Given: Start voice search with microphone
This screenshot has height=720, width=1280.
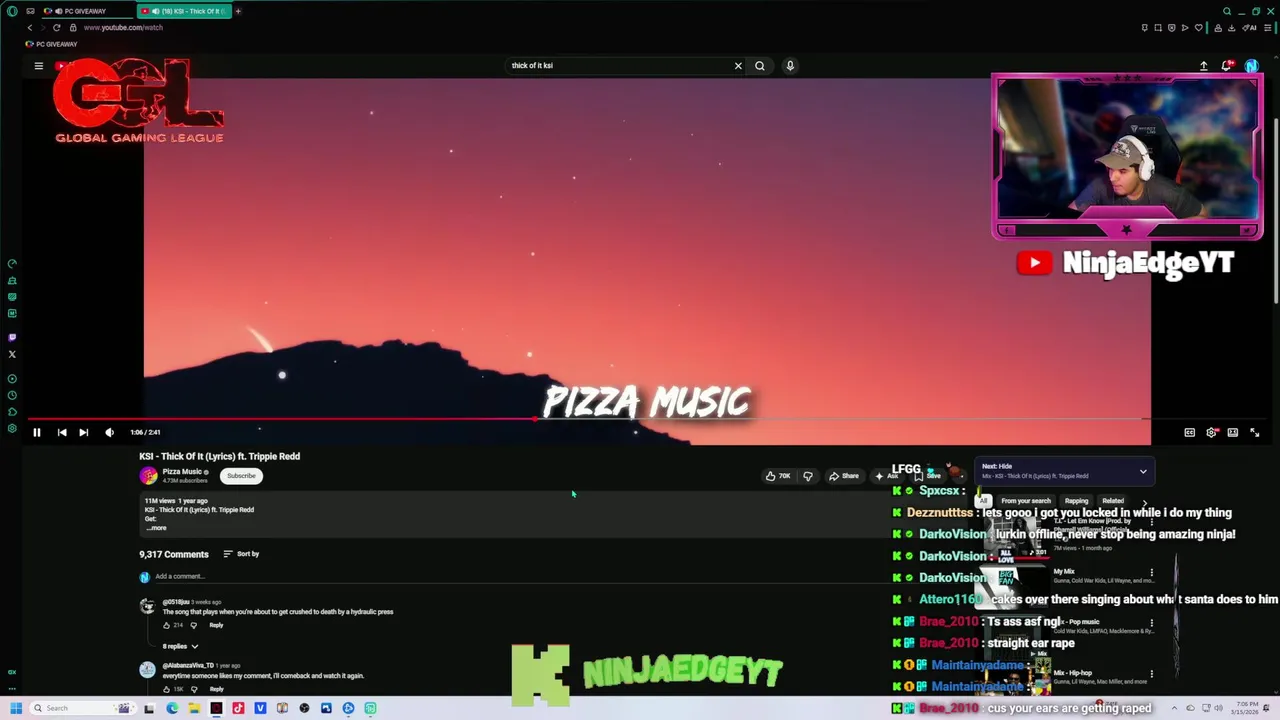Looking at the screenshot, I should (790, 66).
